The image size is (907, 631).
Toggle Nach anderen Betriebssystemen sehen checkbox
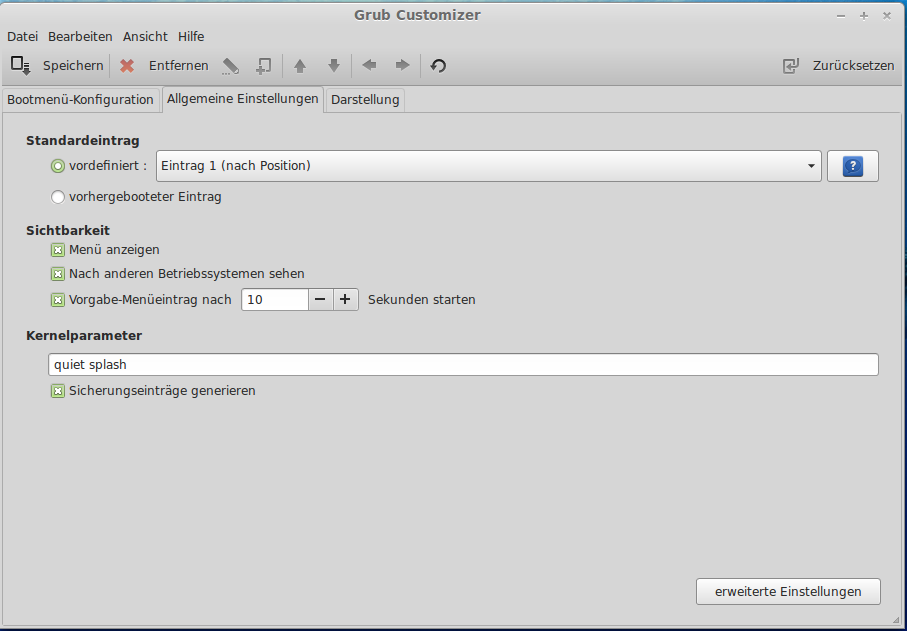[58, 274]
